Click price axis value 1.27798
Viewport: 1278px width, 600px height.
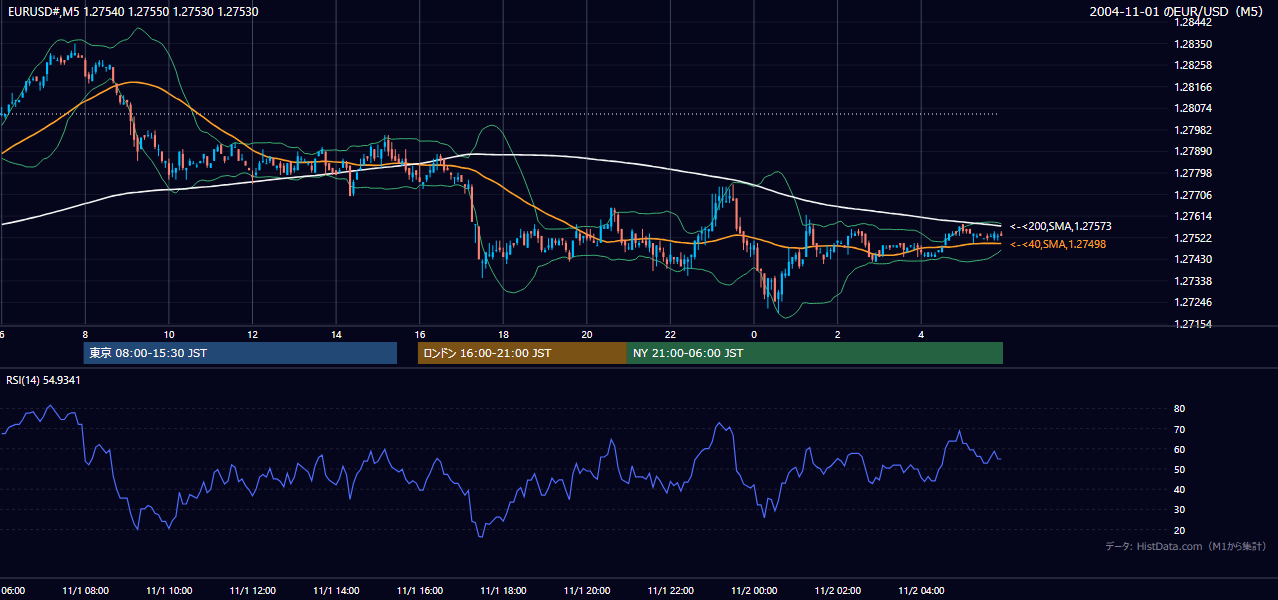[1194, 173]
